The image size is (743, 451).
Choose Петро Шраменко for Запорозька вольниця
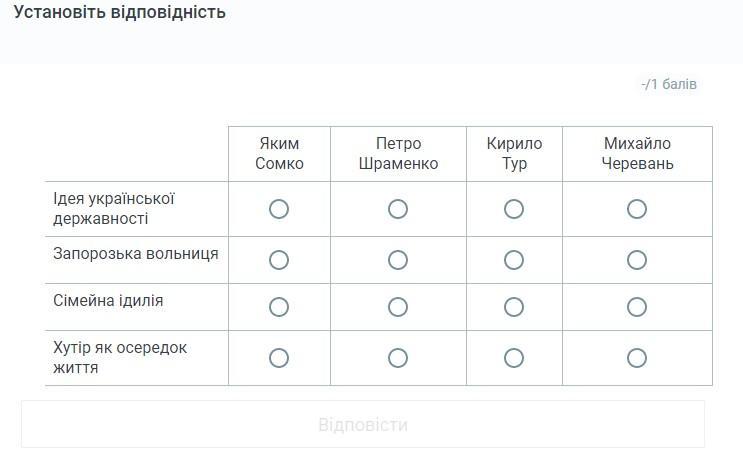pos(398,260)
